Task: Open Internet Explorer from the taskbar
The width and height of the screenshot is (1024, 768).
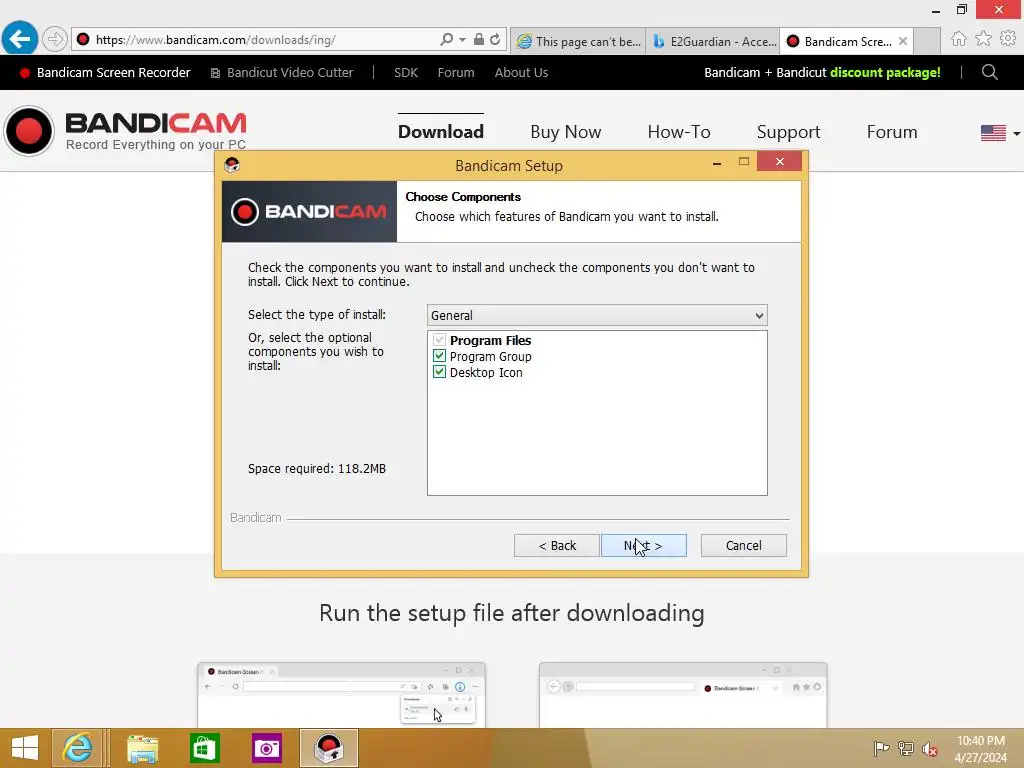Action: [77, 748]
